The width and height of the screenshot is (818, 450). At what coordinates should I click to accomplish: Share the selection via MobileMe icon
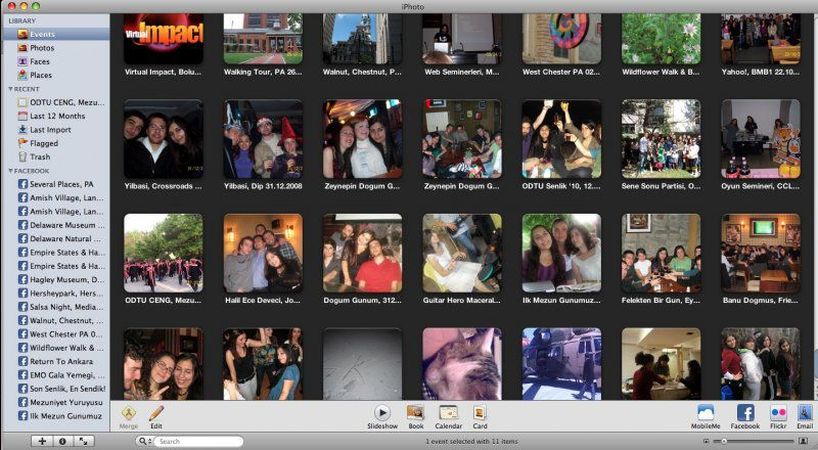coord(706,413)
